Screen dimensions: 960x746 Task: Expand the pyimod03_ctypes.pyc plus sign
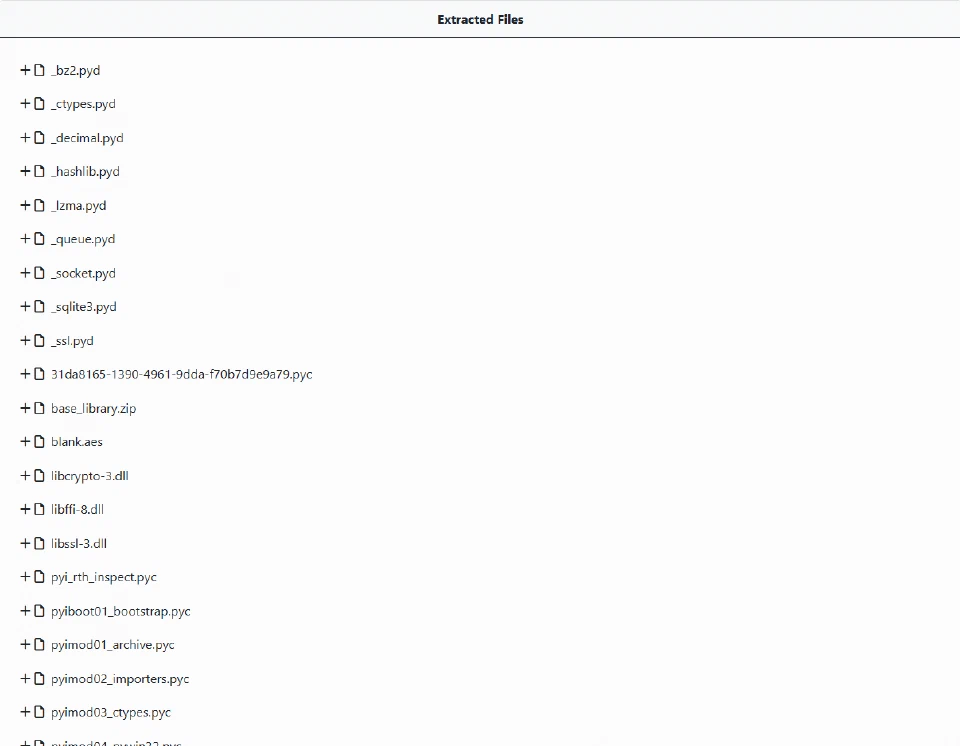(25, 712)
